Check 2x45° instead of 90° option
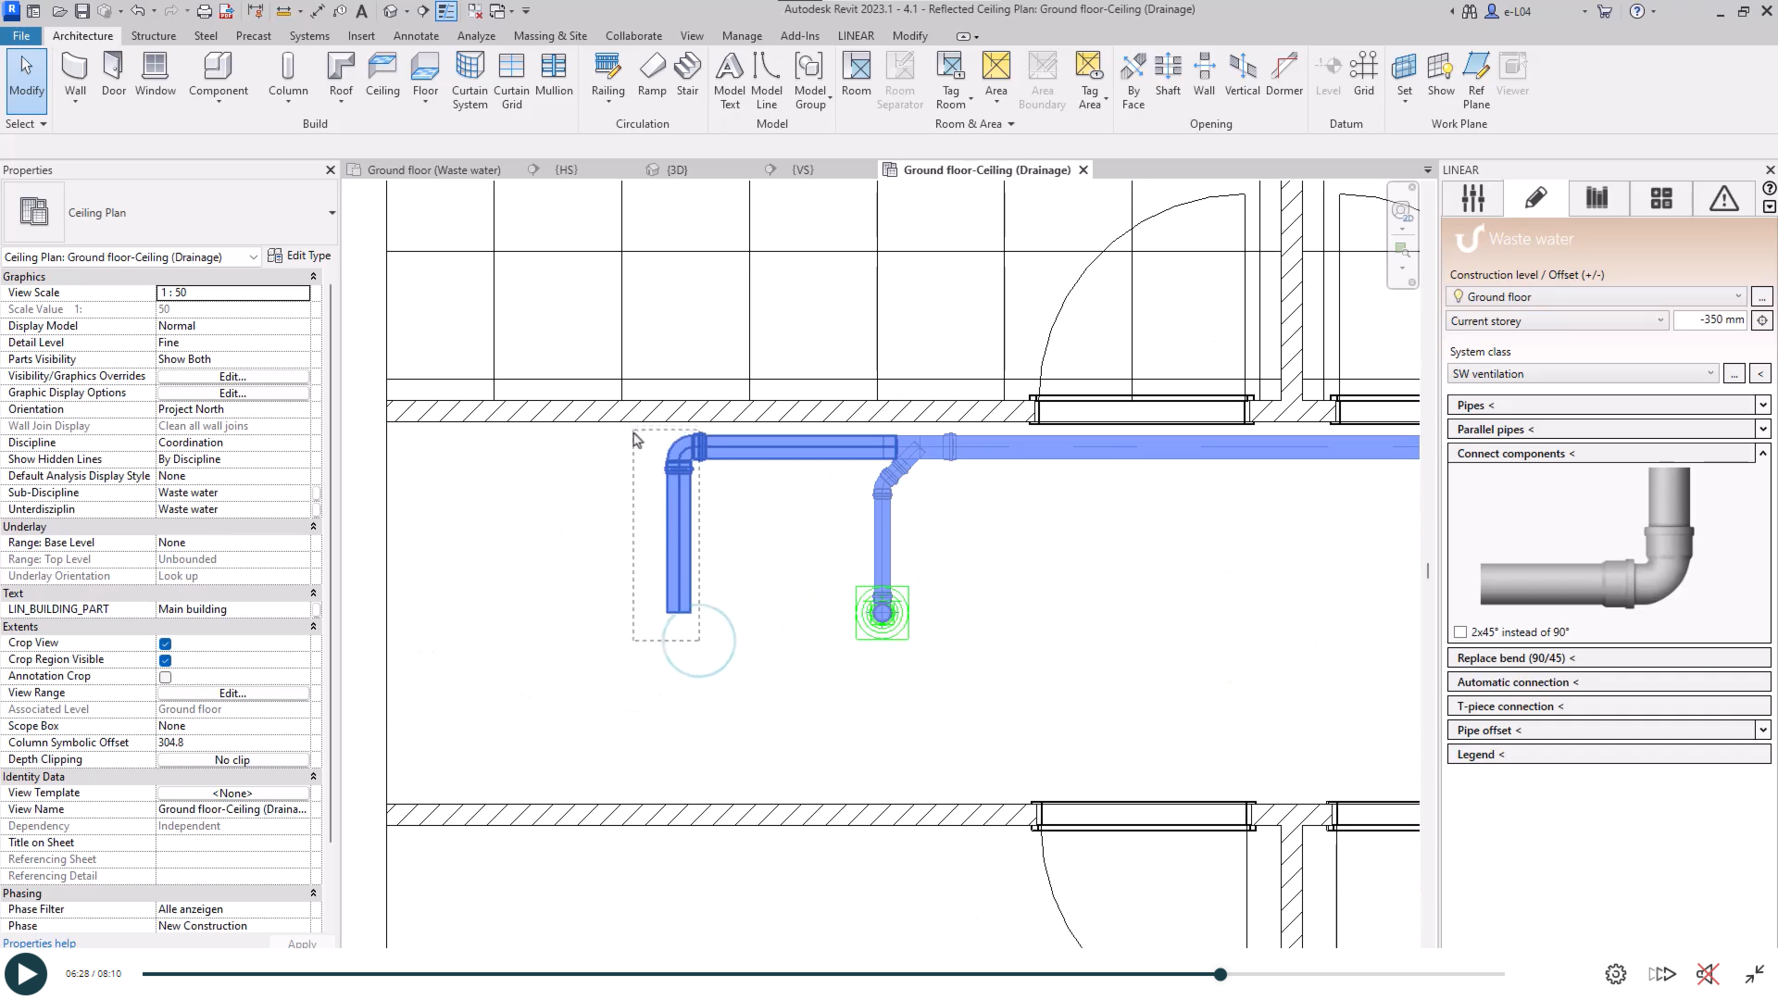The image size is (1778, 1000). pyautogui.click(x=1460, y=632)
